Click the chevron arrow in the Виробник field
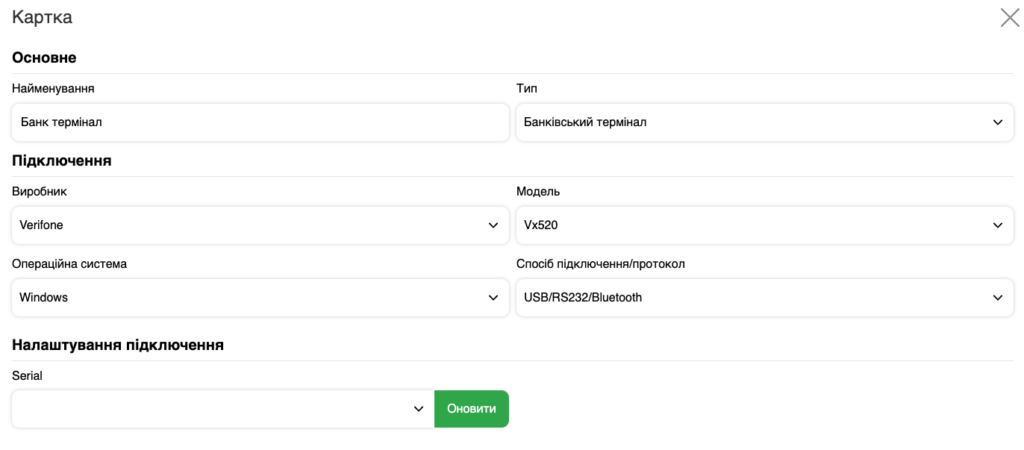The width and height of the screenshot is (1024, 450). click(x=493, y=226)
